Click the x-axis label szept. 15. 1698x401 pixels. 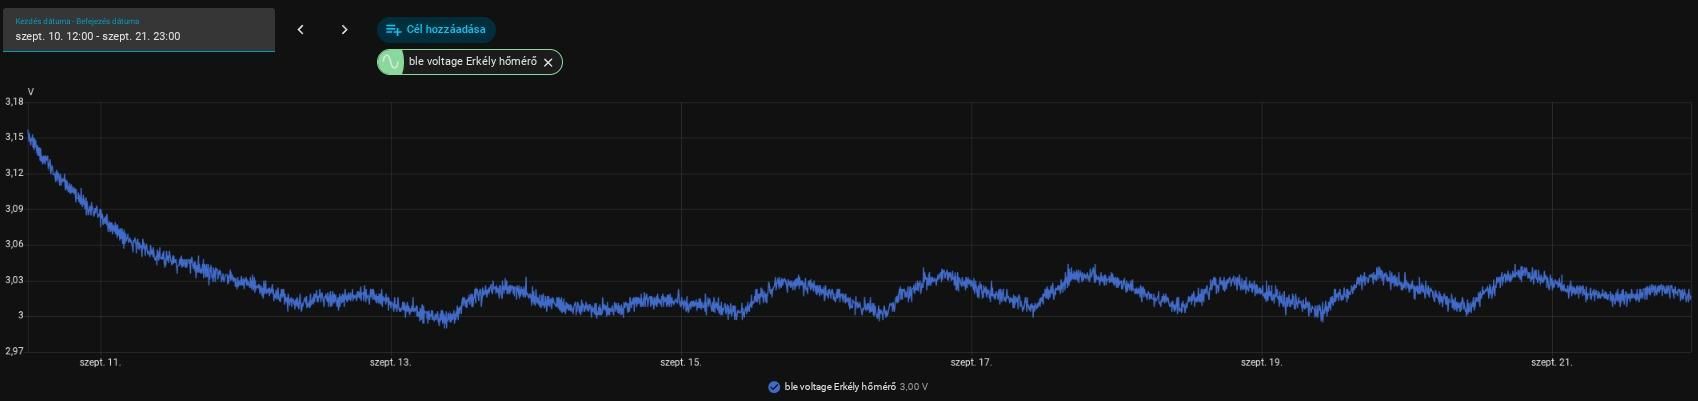(x=680, y=363)
